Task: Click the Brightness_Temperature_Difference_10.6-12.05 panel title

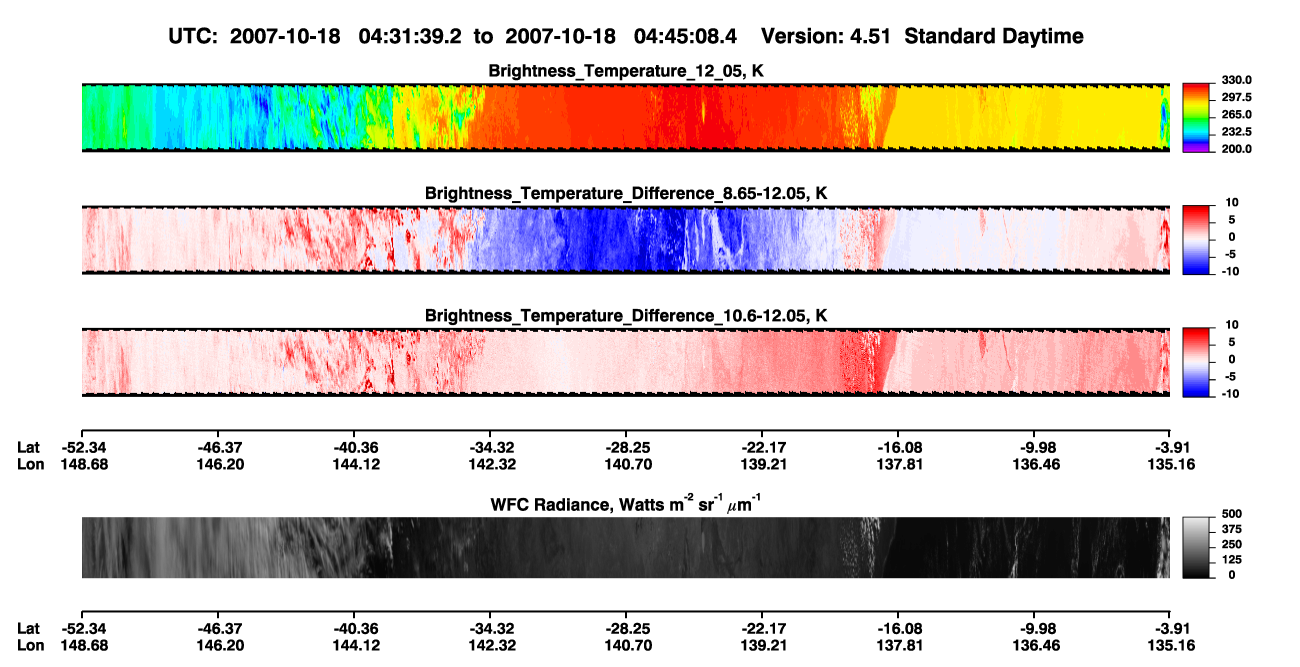Action: [626, 315]
